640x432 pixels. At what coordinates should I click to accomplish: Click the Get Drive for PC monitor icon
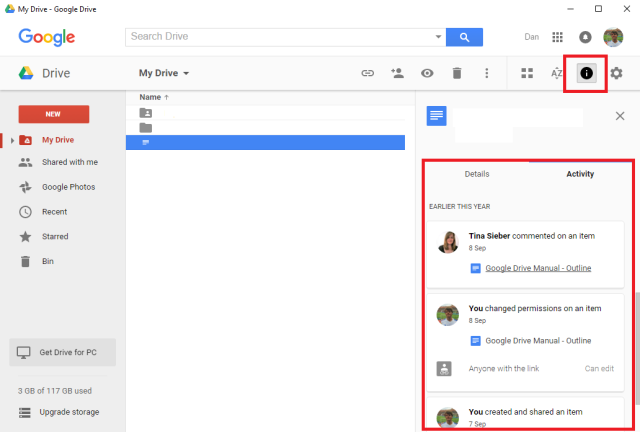point(23,352)
